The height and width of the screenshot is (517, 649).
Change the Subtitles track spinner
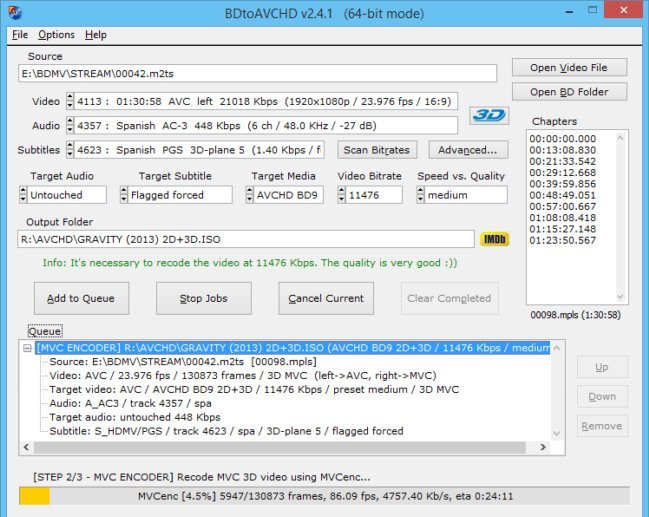tap(70, 150)
